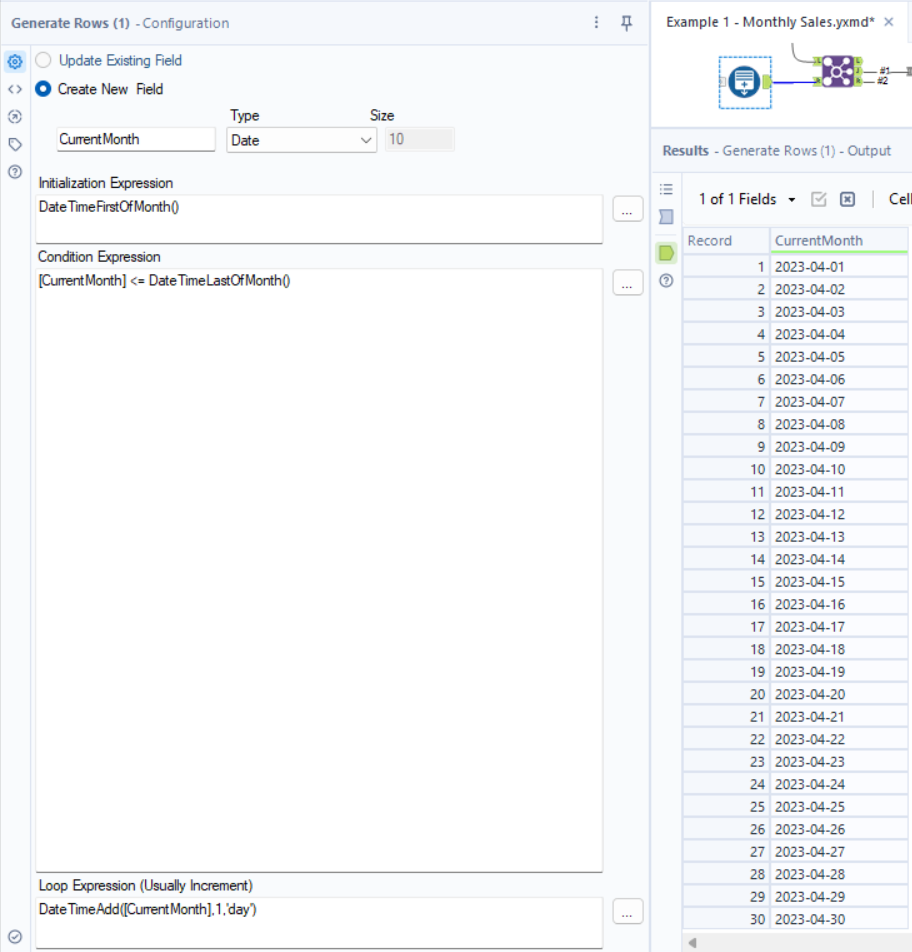Select the green output anchor in Results panel
Screen dimensions: 912x952
(x=666, y=252)
